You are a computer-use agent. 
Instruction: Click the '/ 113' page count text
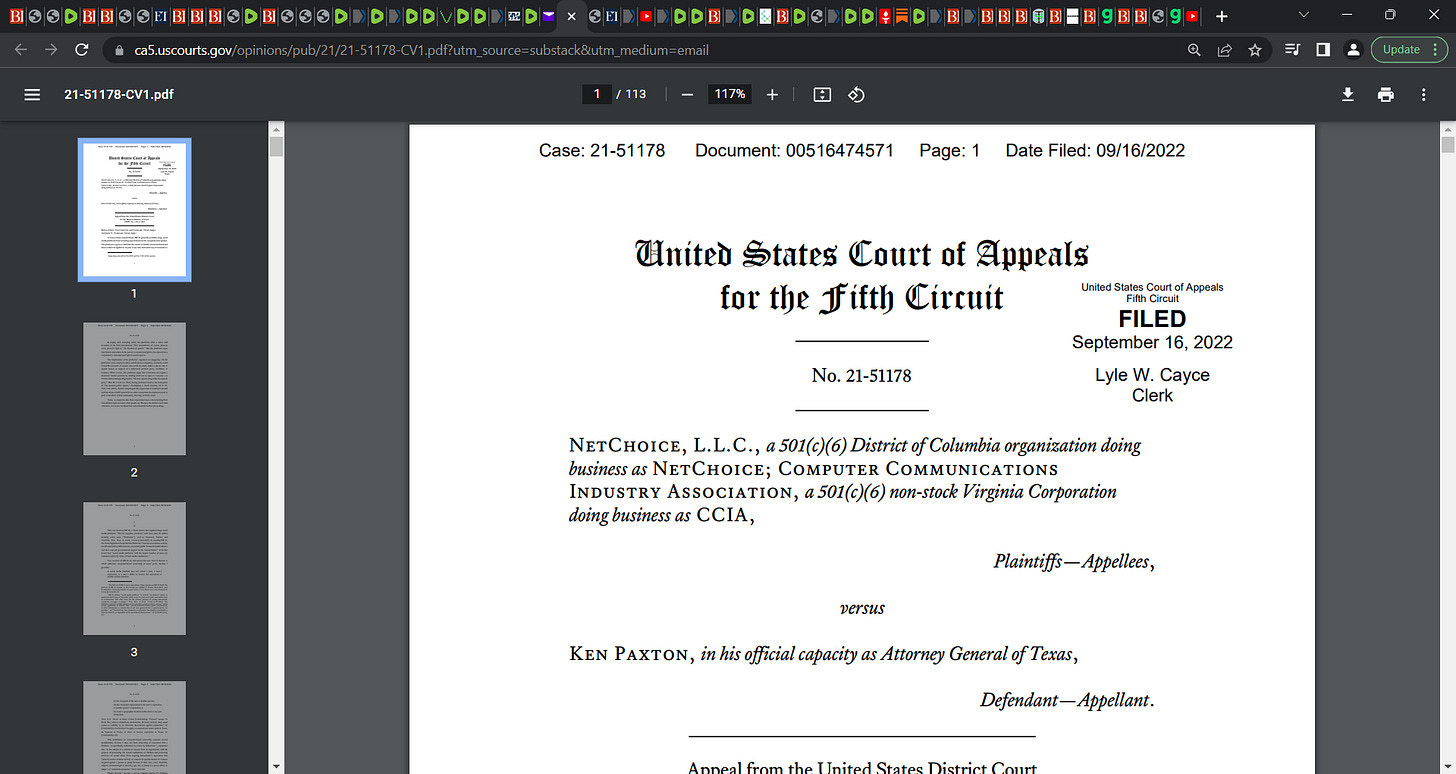point(631,94)
